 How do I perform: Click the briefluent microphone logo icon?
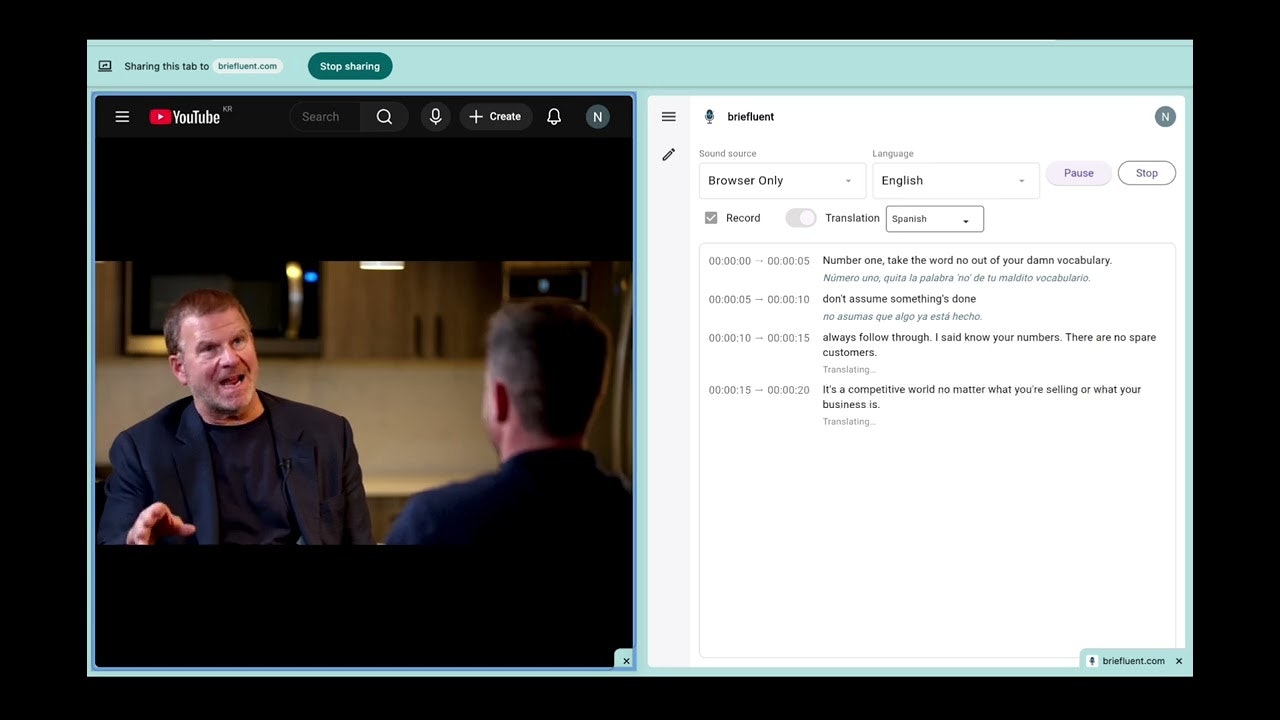click(709, 117)
